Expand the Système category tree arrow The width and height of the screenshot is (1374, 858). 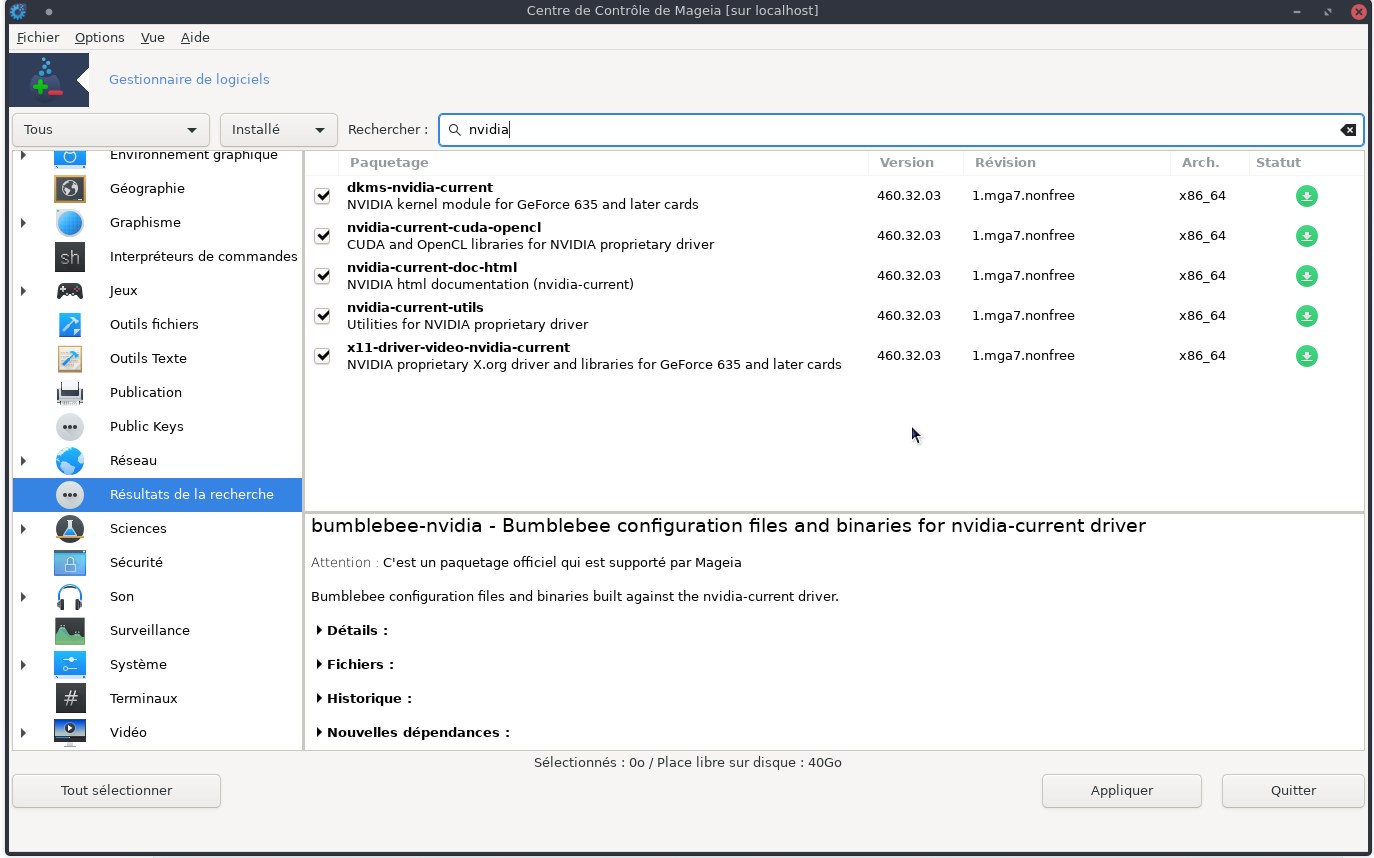23,664
